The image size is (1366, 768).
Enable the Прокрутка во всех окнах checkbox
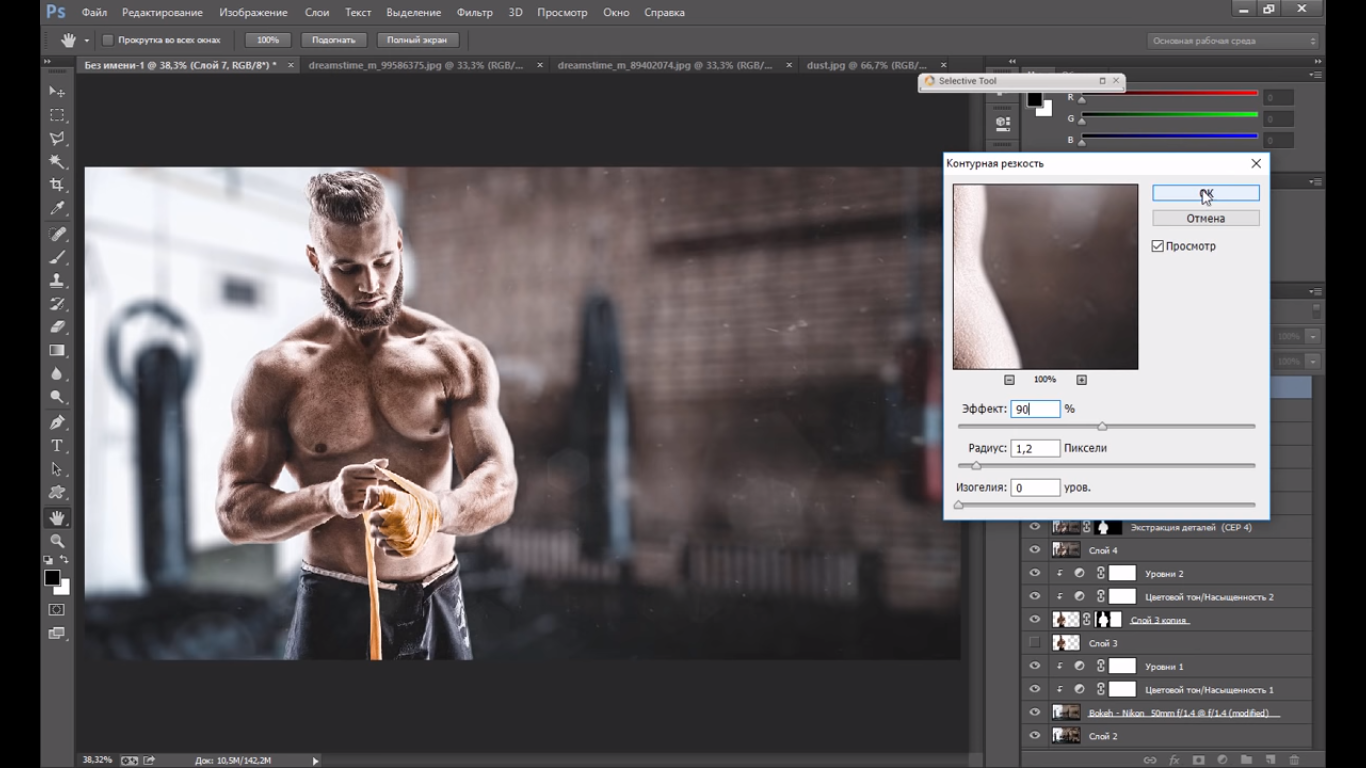click(x=108, y=41)
